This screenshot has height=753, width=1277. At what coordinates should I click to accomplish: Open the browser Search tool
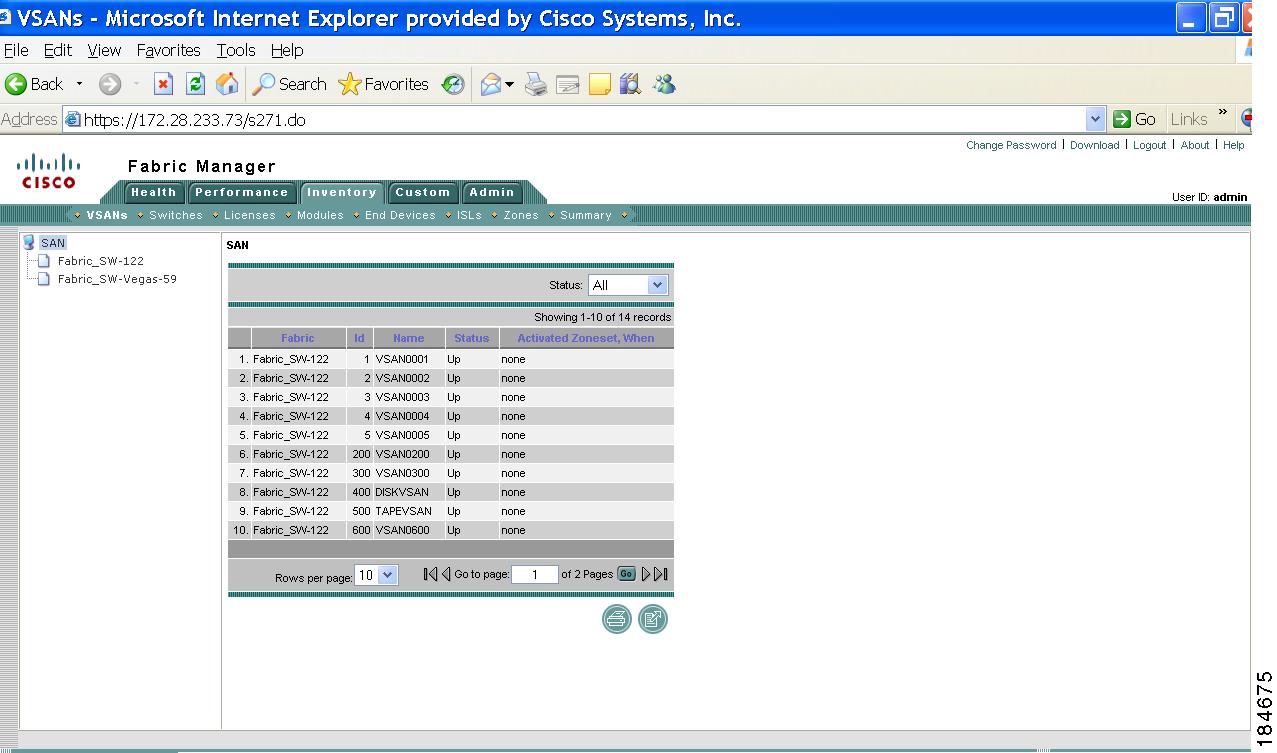tap(289, 84)
